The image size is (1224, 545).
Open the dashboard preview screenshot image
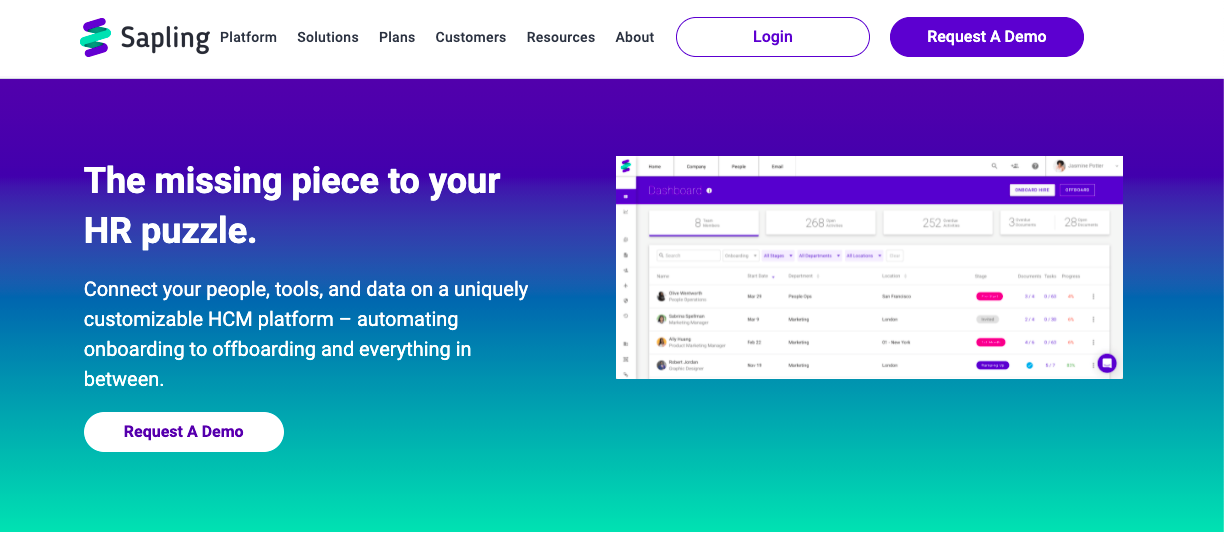tap(869, 267)
